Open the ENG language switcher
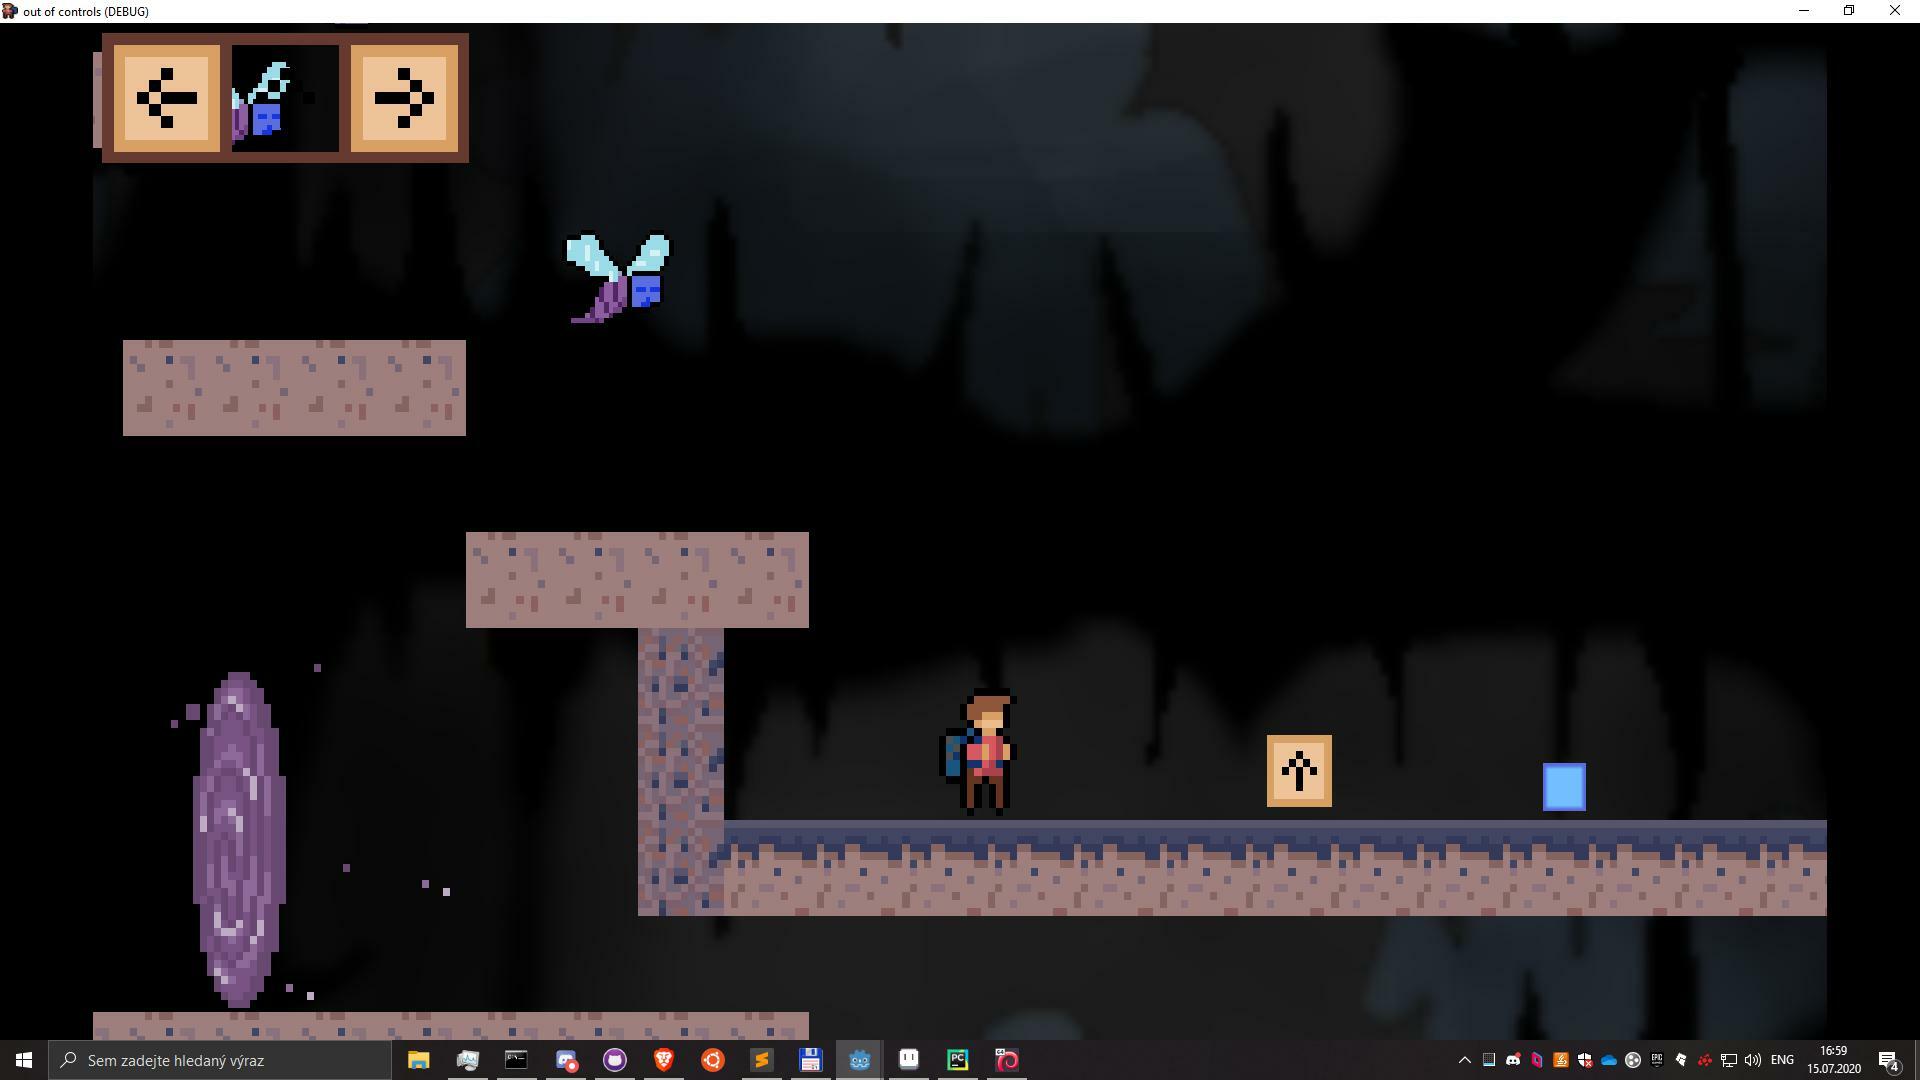The height and width of the screenshot is (1080, 1920). click(1782, 1060)
